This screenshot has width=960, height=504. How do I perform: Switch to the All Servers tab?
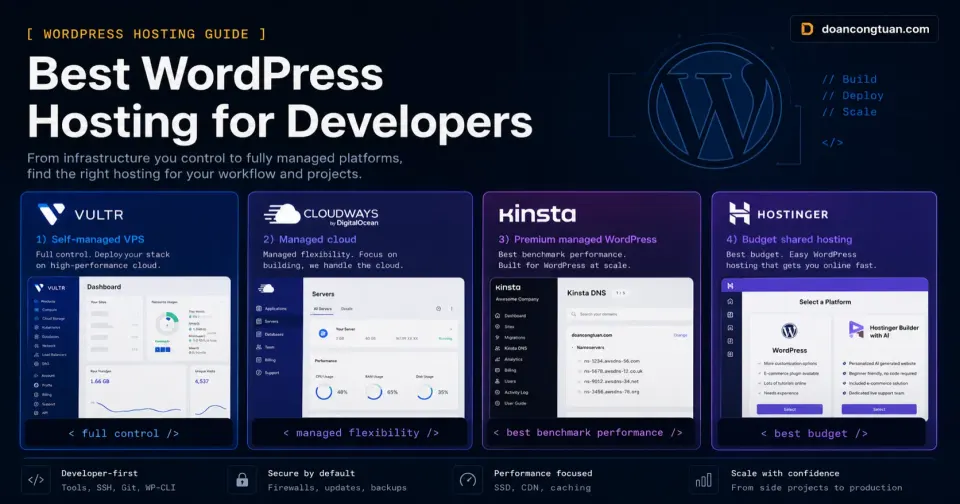click(x=323, y=309)
